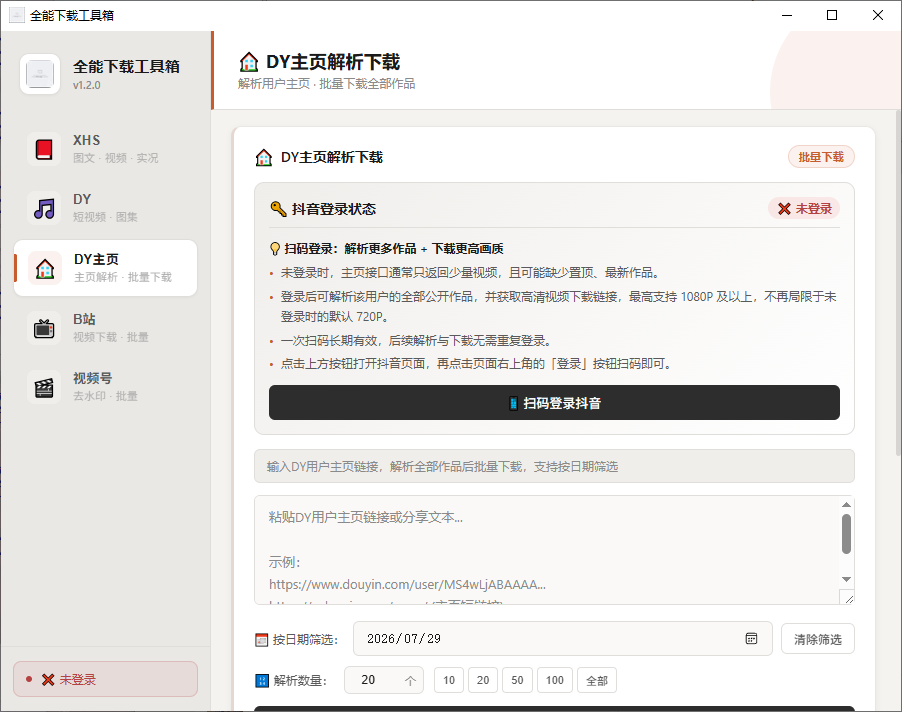Open the date picker calendar icon
Image resolution: width=902 pixels, height=712 pixels.
pyautogui.click(x=751, y=638)
